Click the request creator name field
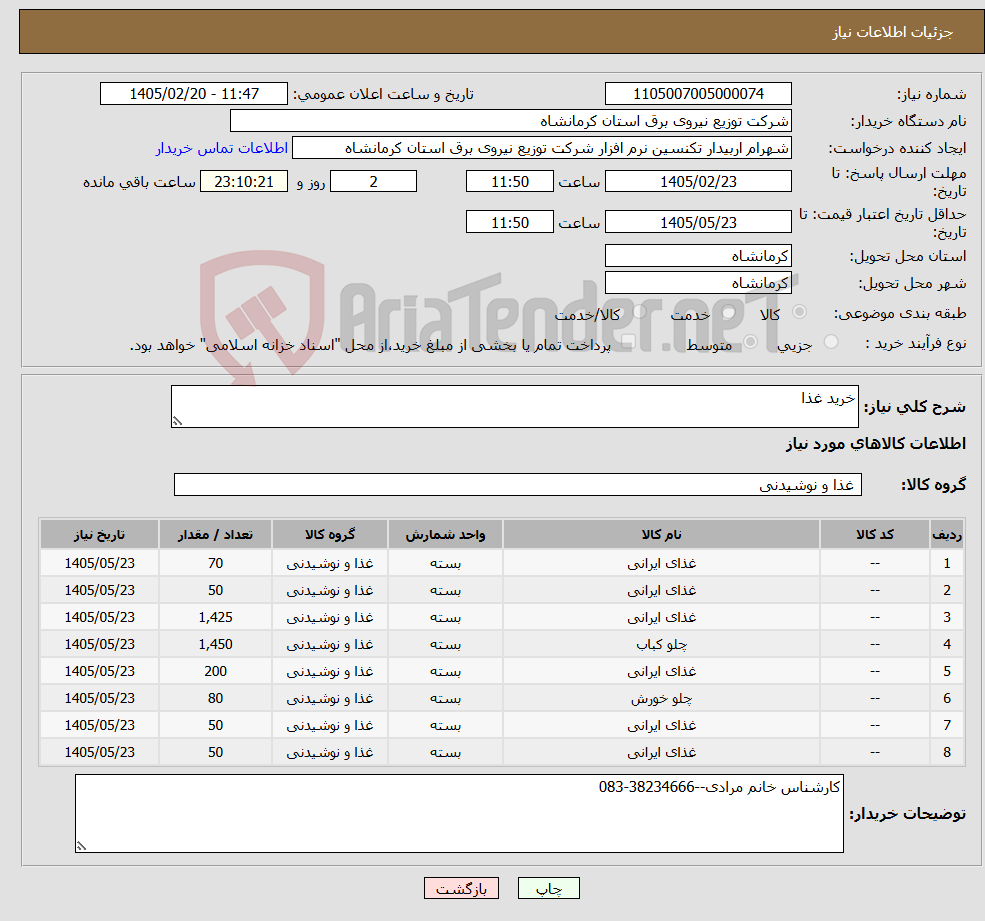The image size is (985, 921). click(x=541, y=148)
